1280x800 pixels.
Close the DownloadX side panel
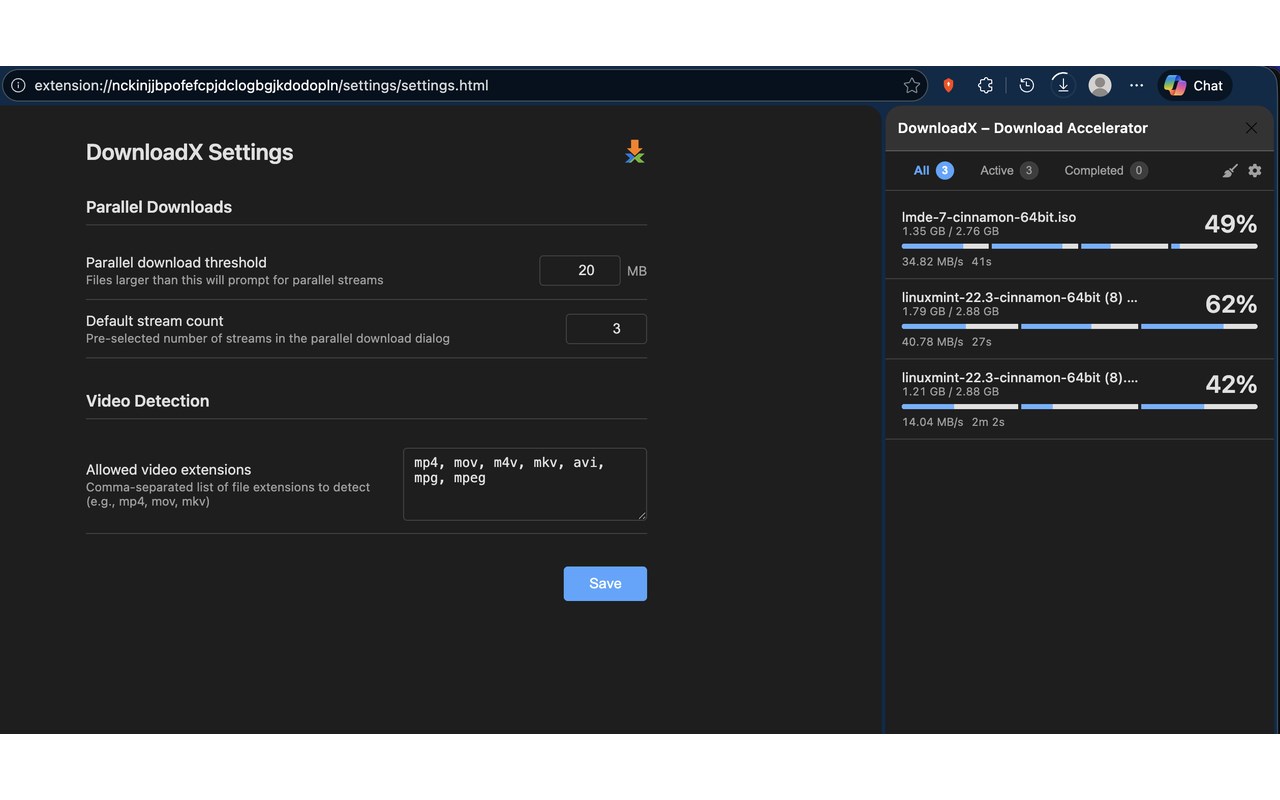coord(1251,128)
